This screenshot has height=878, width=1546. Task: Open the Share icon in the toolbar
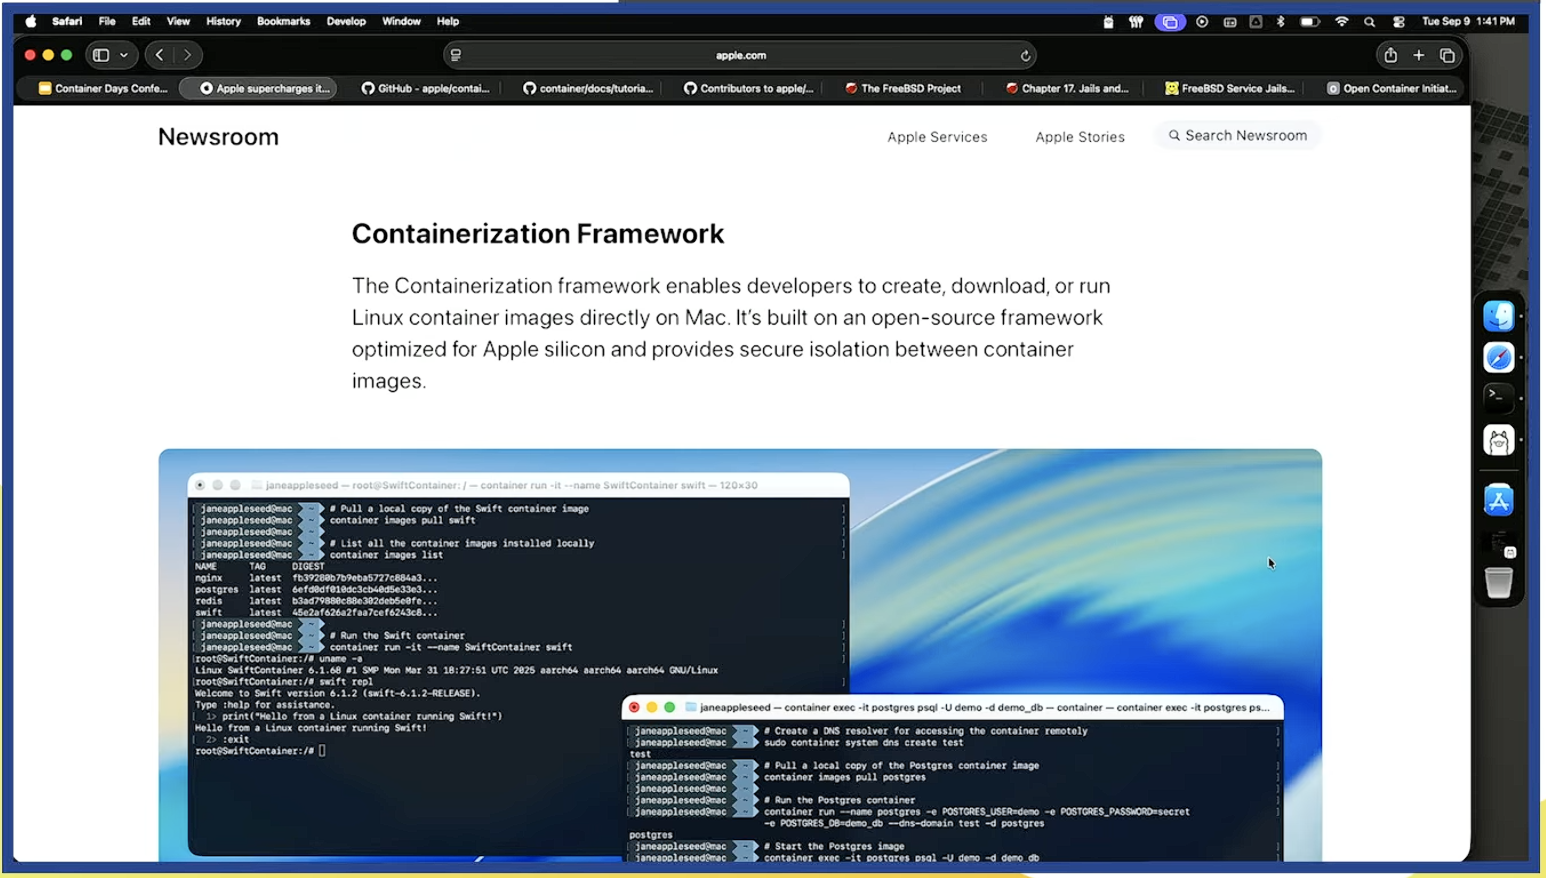tap(1390, 55)
